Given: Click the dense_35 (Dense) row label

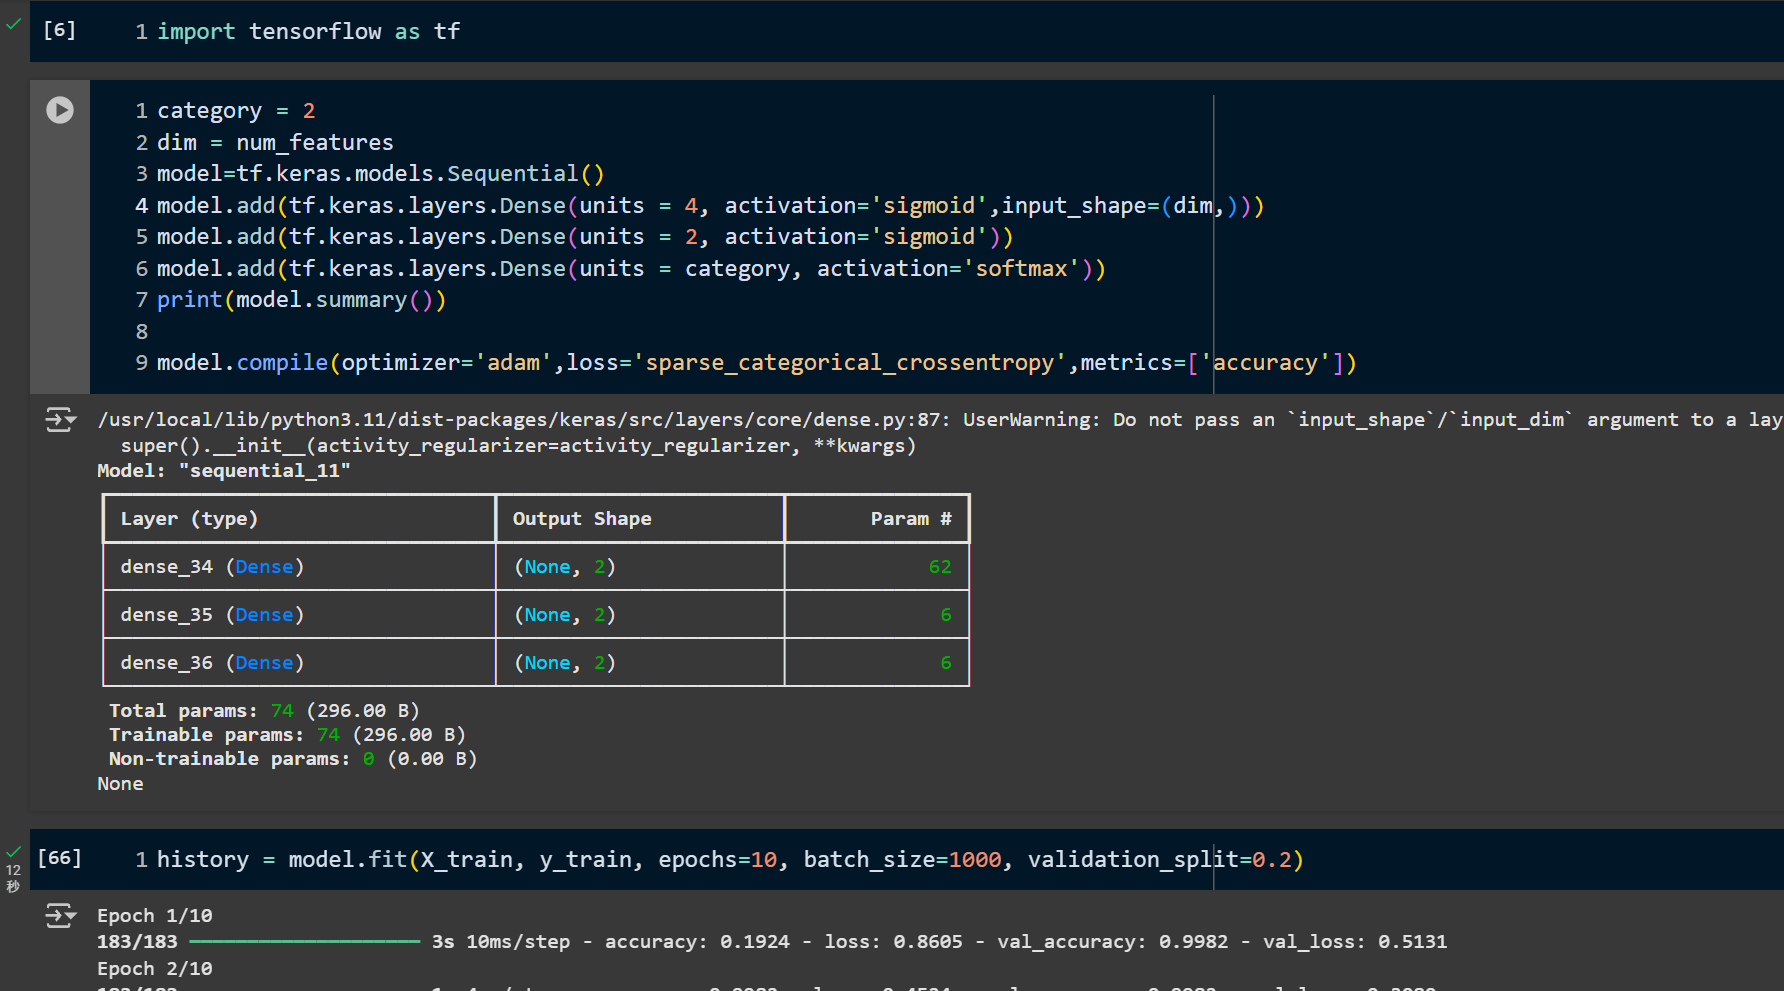Looking at the screenshot, I should [212, 614].
